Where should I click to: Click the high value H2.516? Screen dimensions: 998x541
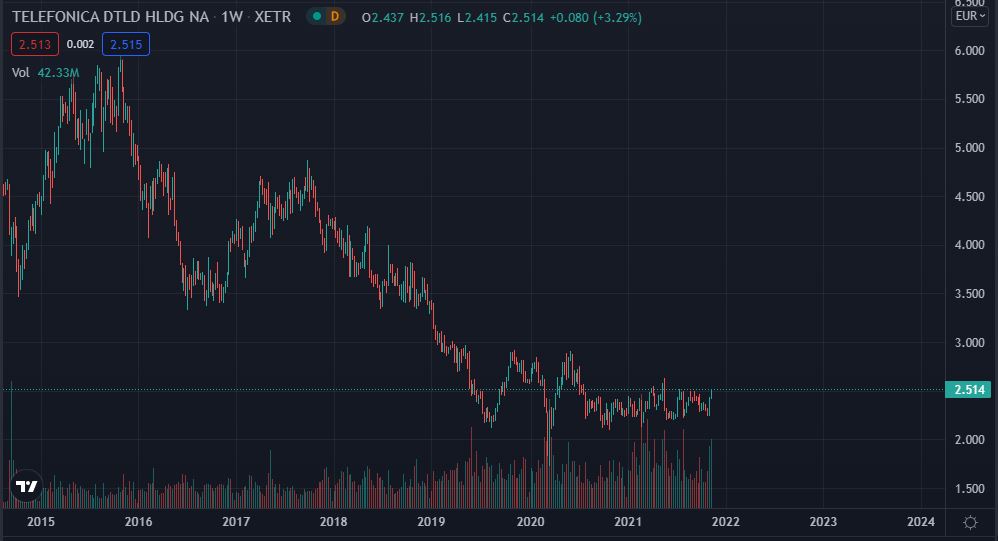tap(430, 18)
